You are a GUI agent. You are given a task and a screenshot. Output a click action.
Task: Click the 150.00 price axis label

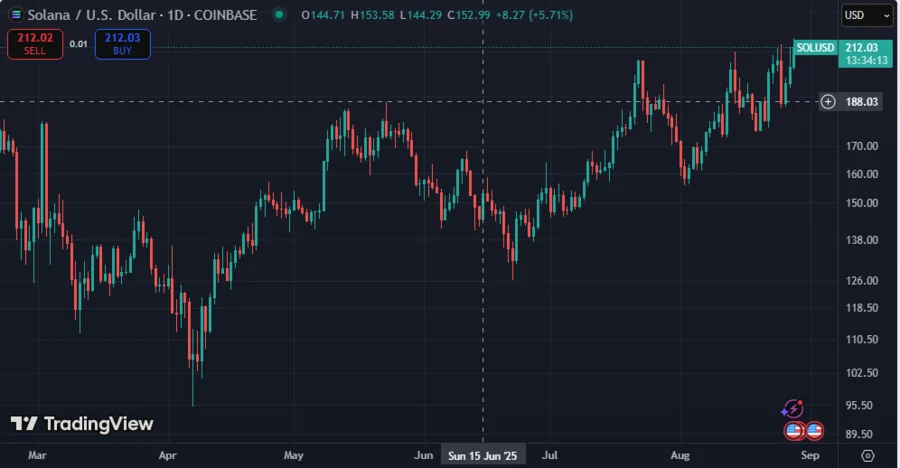[x=862, y=203]
